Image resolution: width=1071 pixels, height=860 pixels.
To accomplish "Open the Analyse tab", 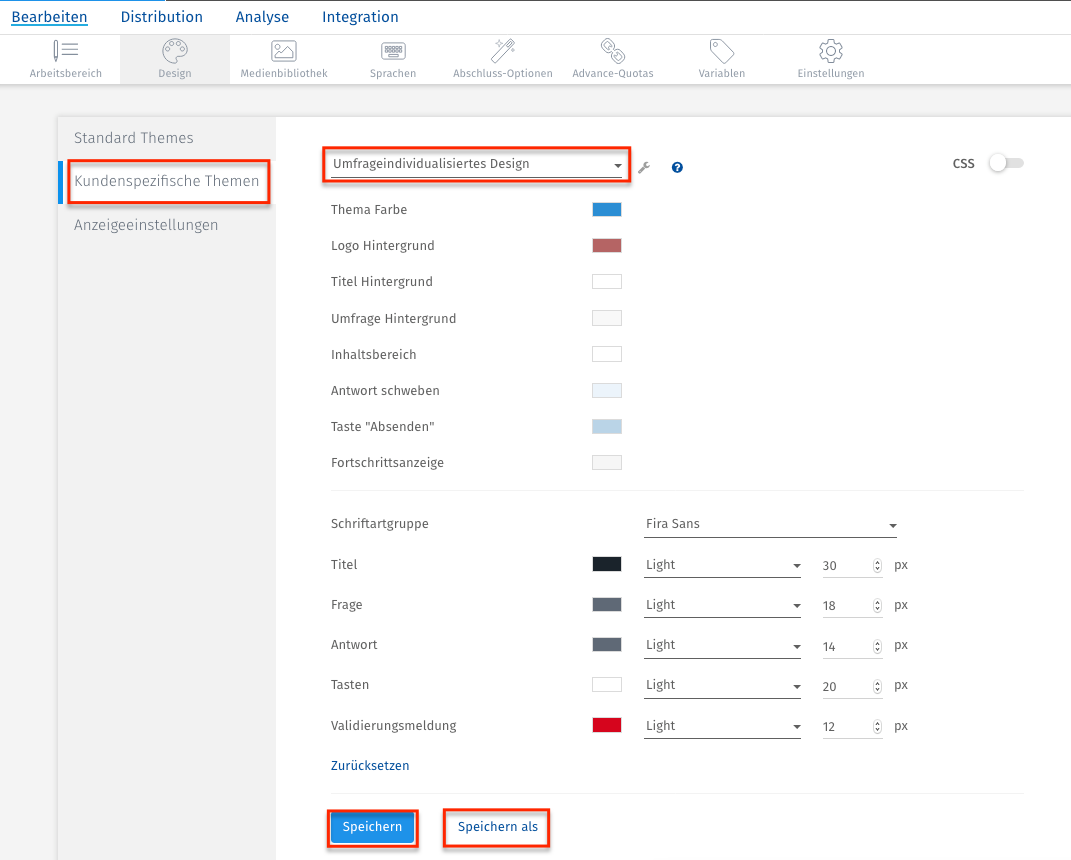I will point(262,17).
